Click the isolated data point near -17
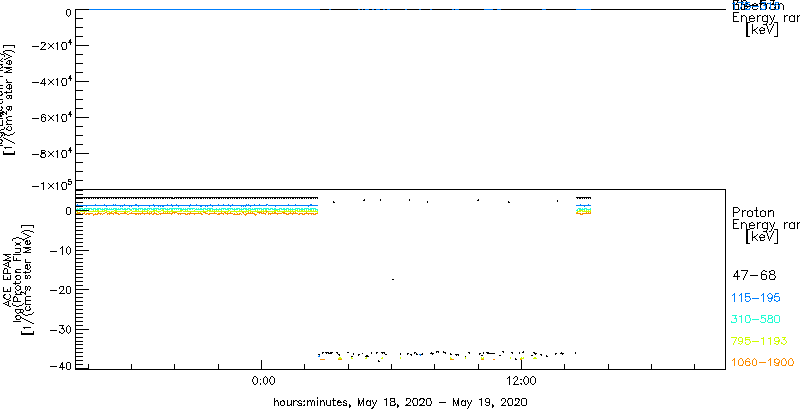 pos(393,279)
